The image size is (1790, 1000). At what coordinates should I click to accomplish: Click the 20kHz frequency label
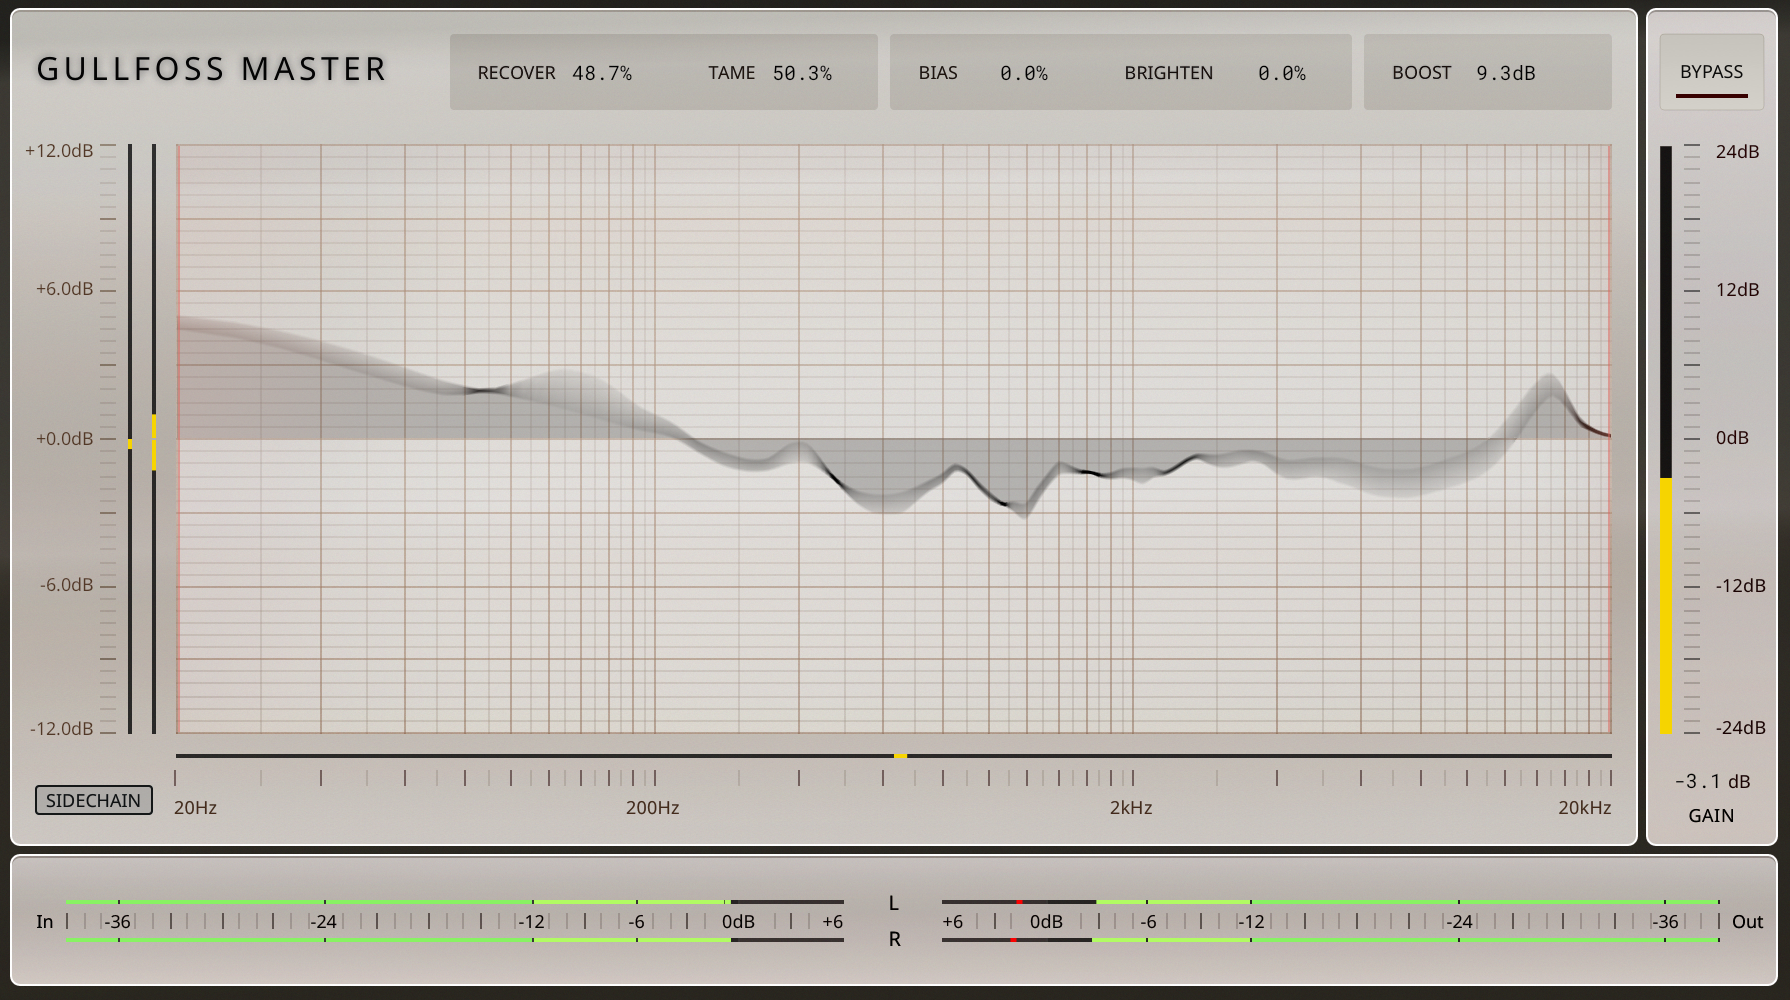coord(1584,808)
